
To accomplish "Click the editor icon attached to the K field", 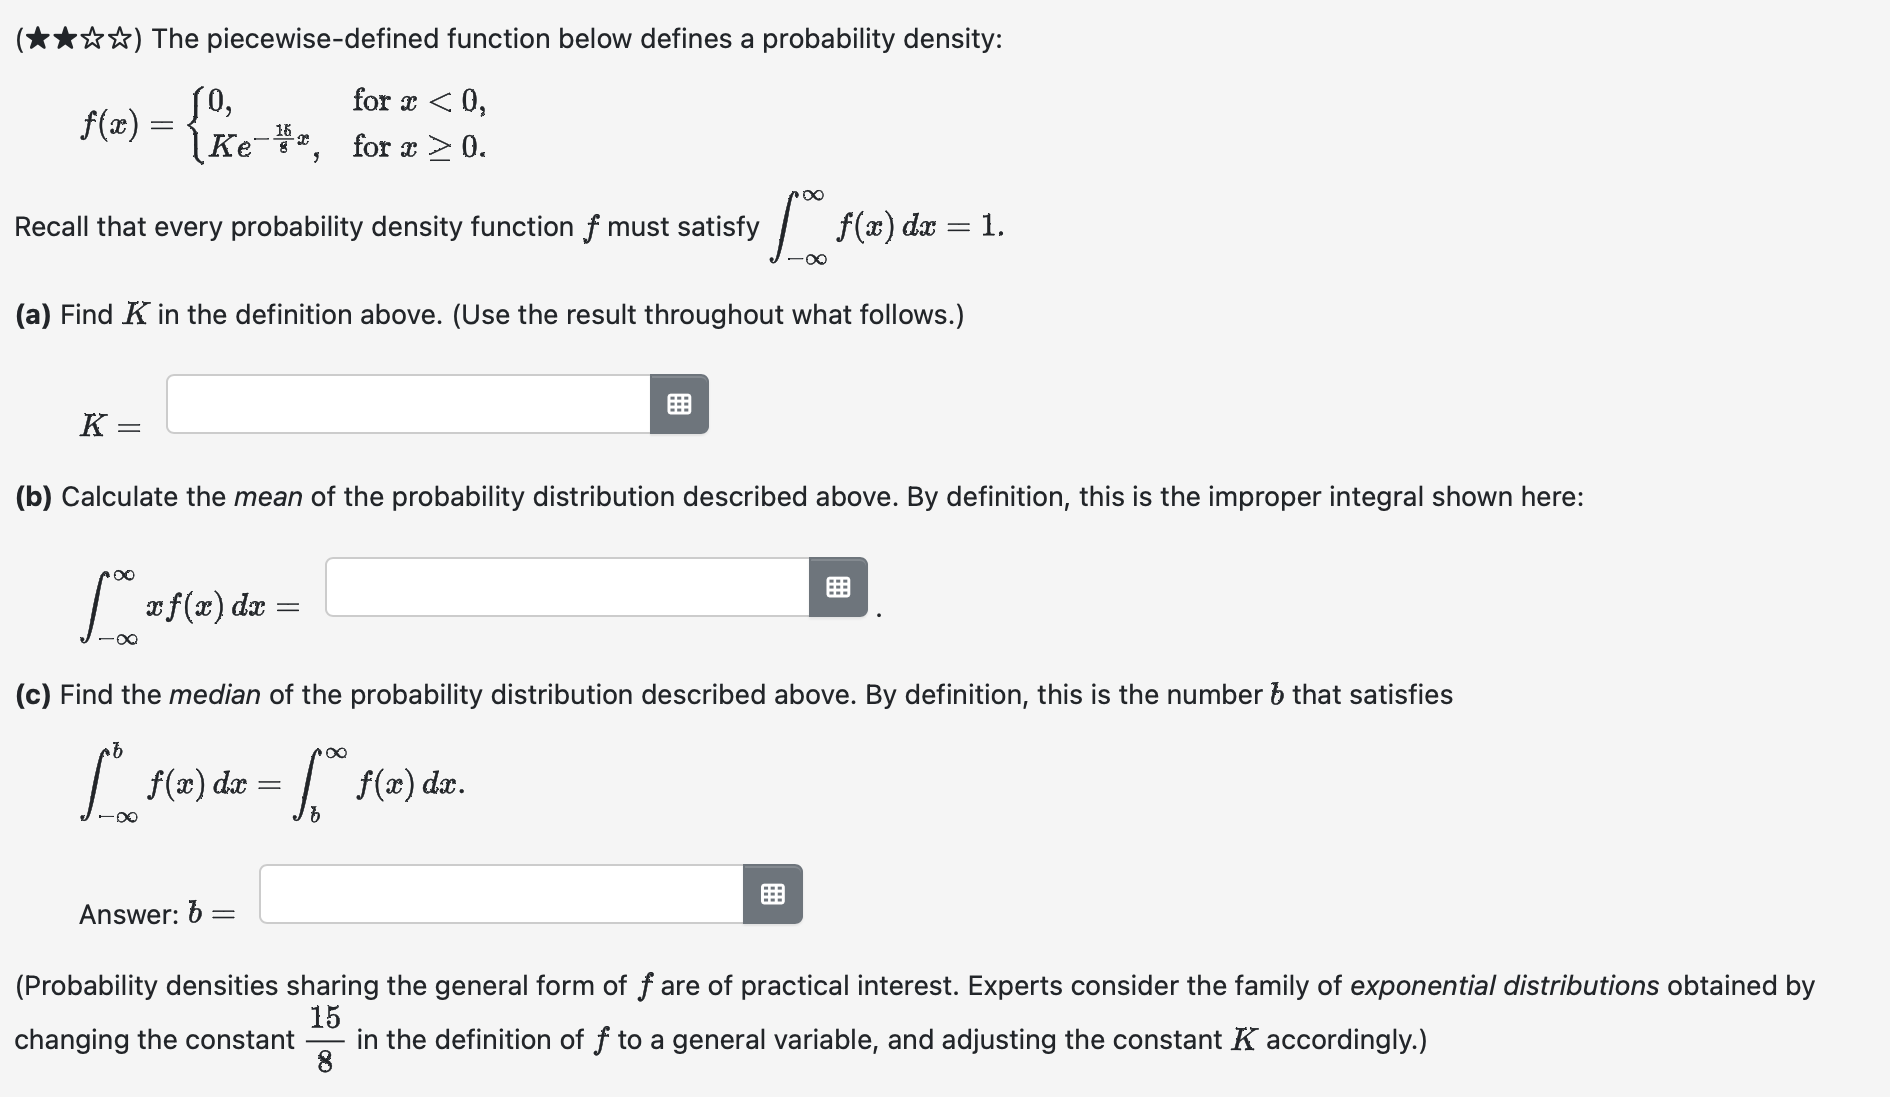I will tap(680, 404).
